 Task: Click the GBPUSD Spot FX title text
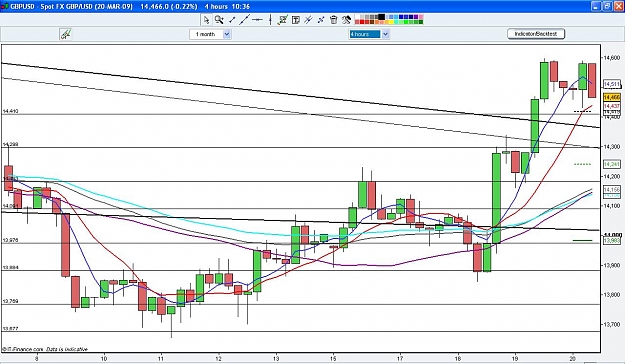[71, 6]
